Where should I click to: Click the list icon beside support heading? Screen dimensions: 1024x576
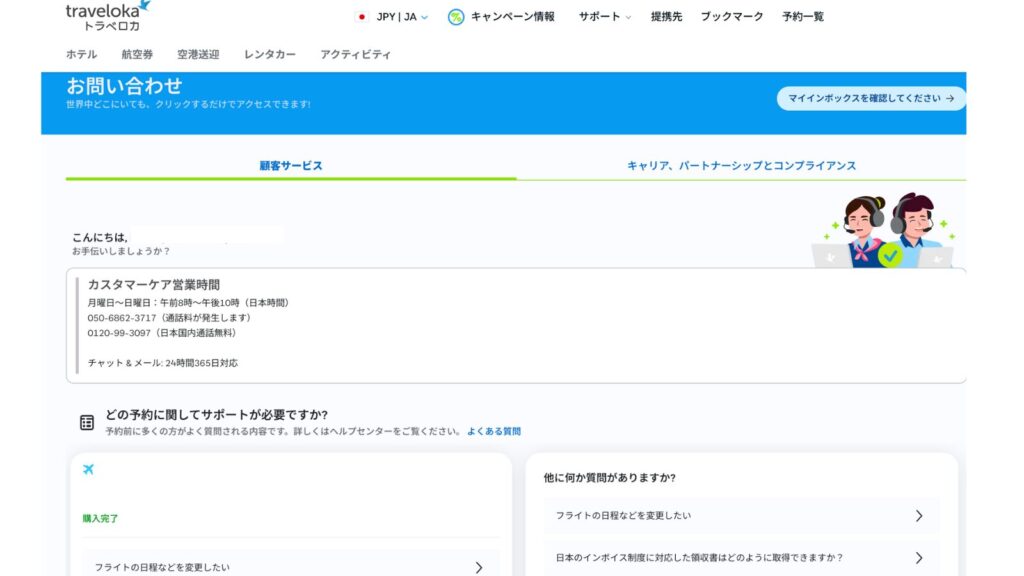pyautogui.click(x=87, y=422)
